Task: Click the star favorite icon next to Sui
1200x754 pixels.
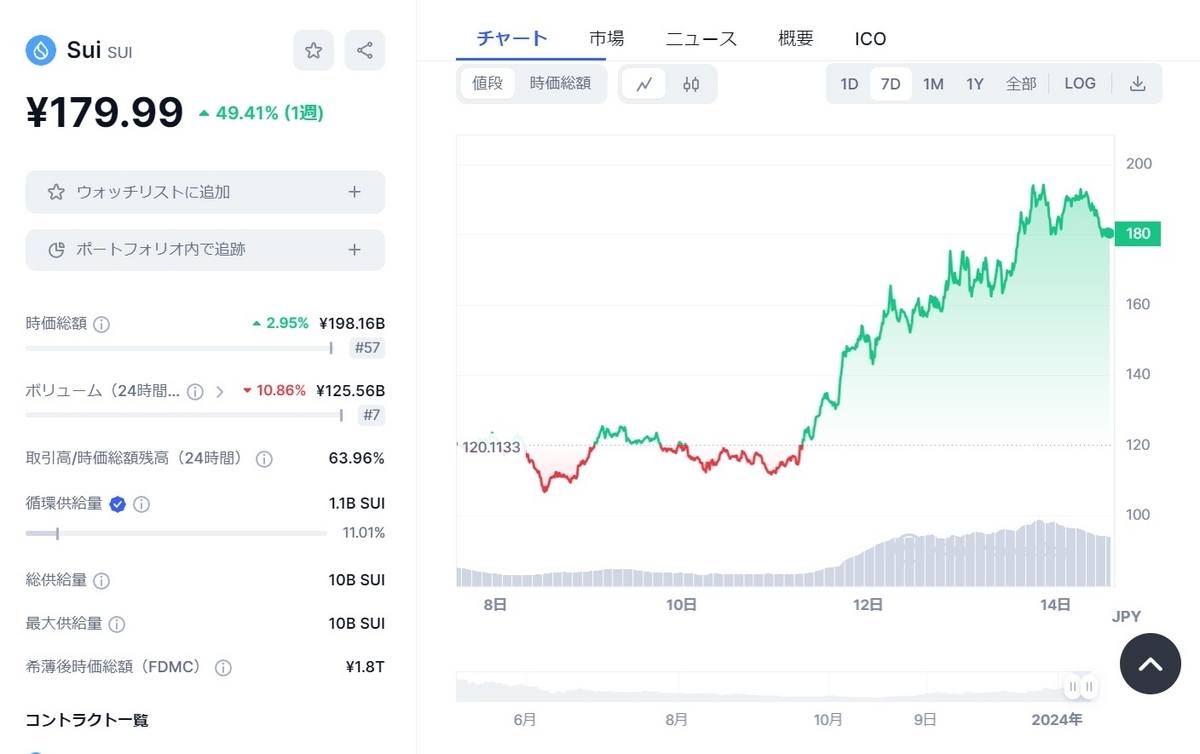Action: click(x=313, y=50)
